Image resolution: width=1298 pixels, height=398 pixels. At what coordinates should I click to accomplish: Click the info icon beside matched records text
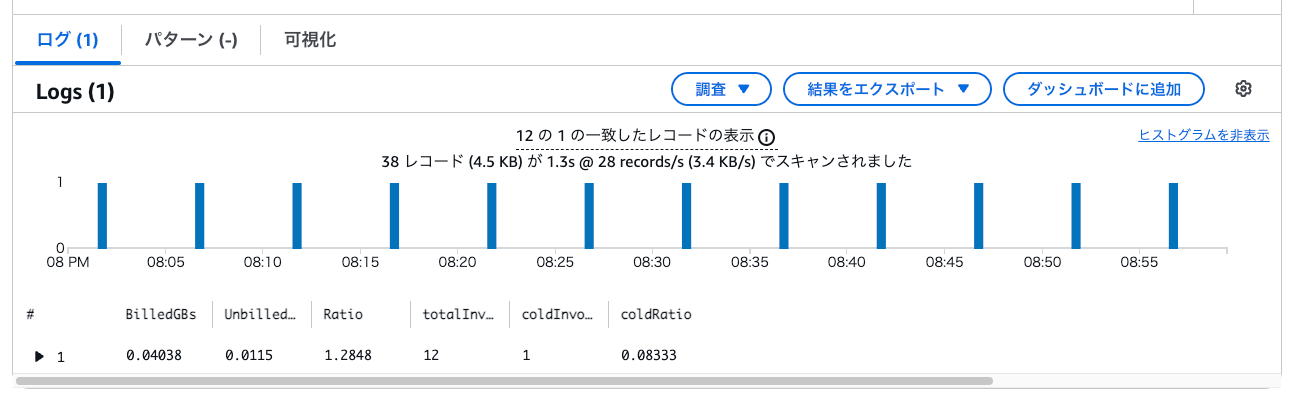(767, 137)
